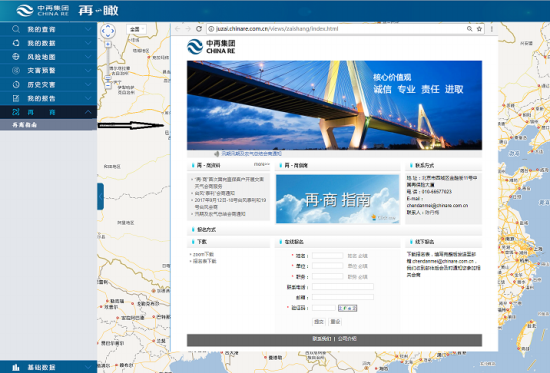Click the 风险地图 globe icon
550x373 pixels.
tap(16, 56)
